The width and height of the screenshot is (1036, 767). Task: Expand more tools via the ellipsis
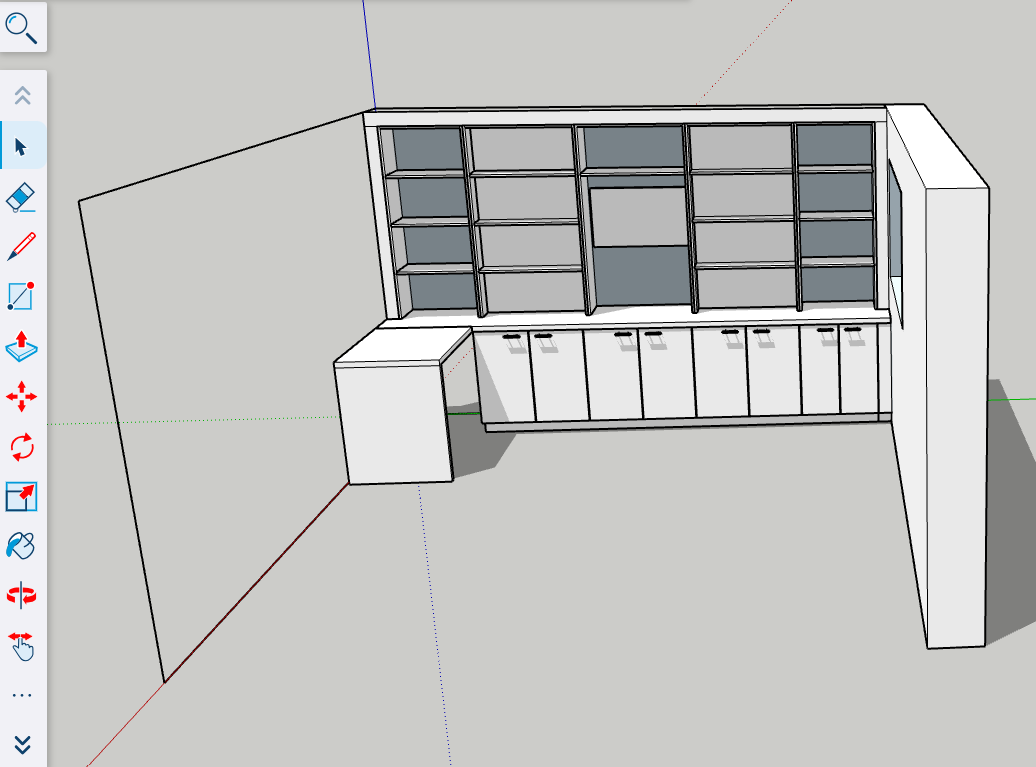[x=22, y=693]
